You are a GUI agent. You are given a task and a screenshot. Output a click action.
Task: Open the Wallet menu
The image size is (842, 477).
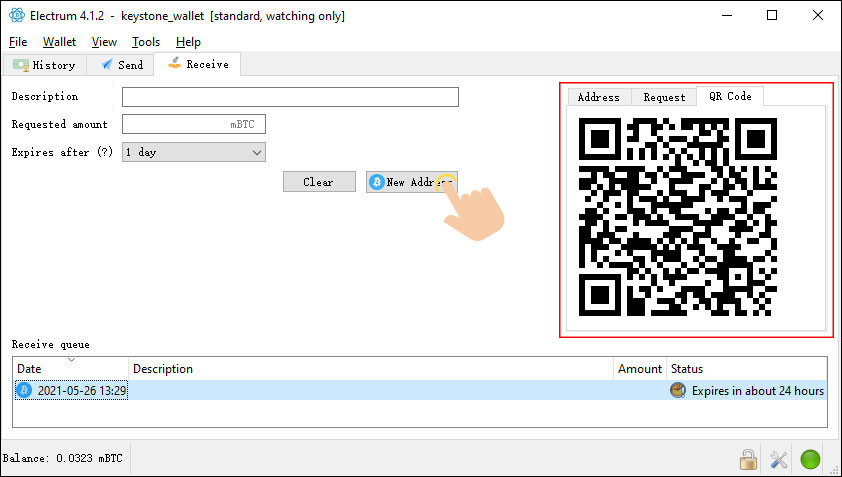[x=59, y=42]
